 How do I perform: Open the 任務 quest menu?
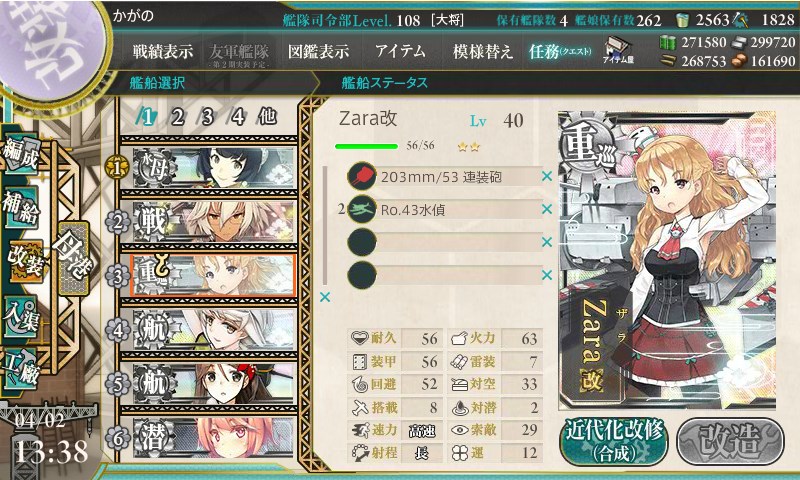(560, 52)
